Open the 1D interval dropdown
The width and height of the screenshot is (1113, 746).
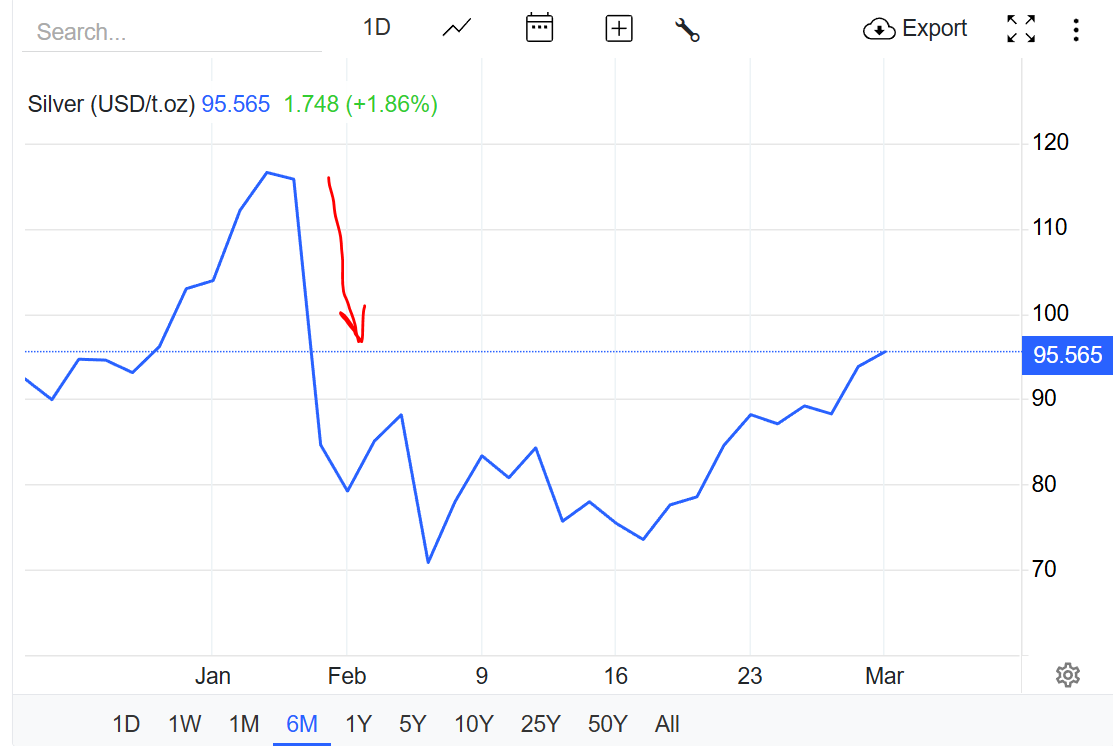[x=376, y=28]
